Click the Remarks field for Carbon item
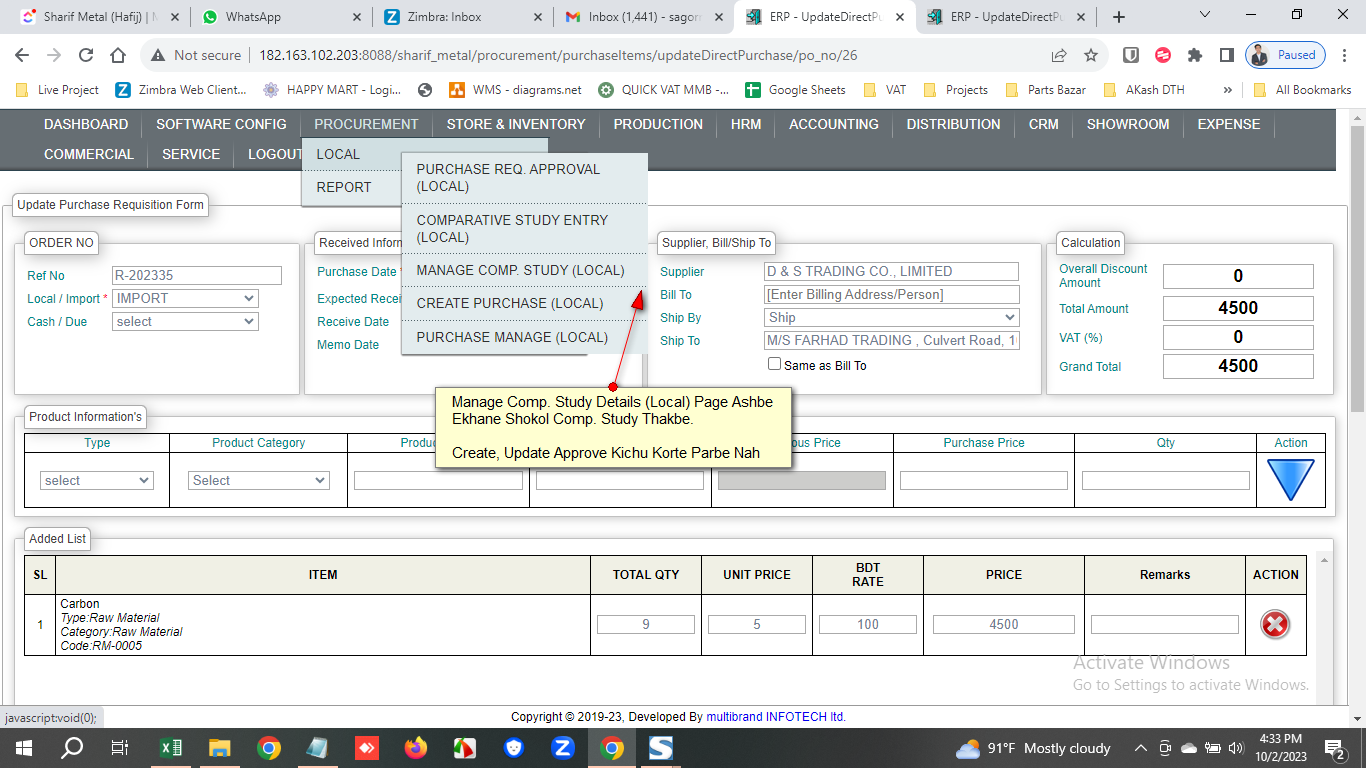The image size is (1366, 768). click(x=1164, y=624)
